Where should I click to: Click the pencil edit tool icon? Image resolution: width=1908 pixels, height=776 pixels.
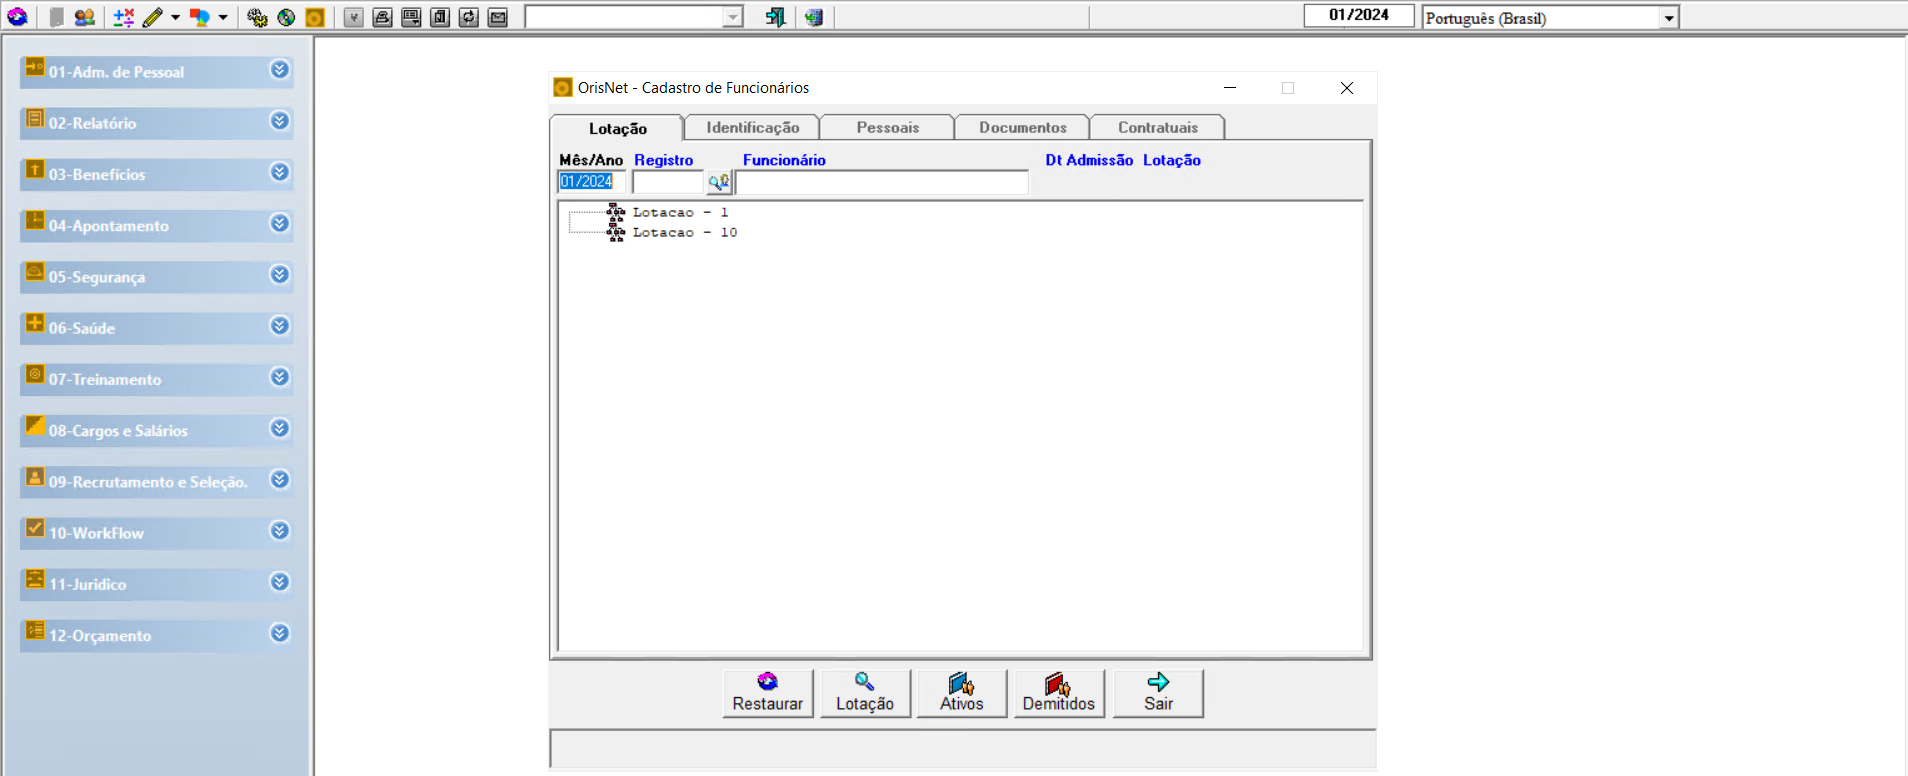(152, 17)
